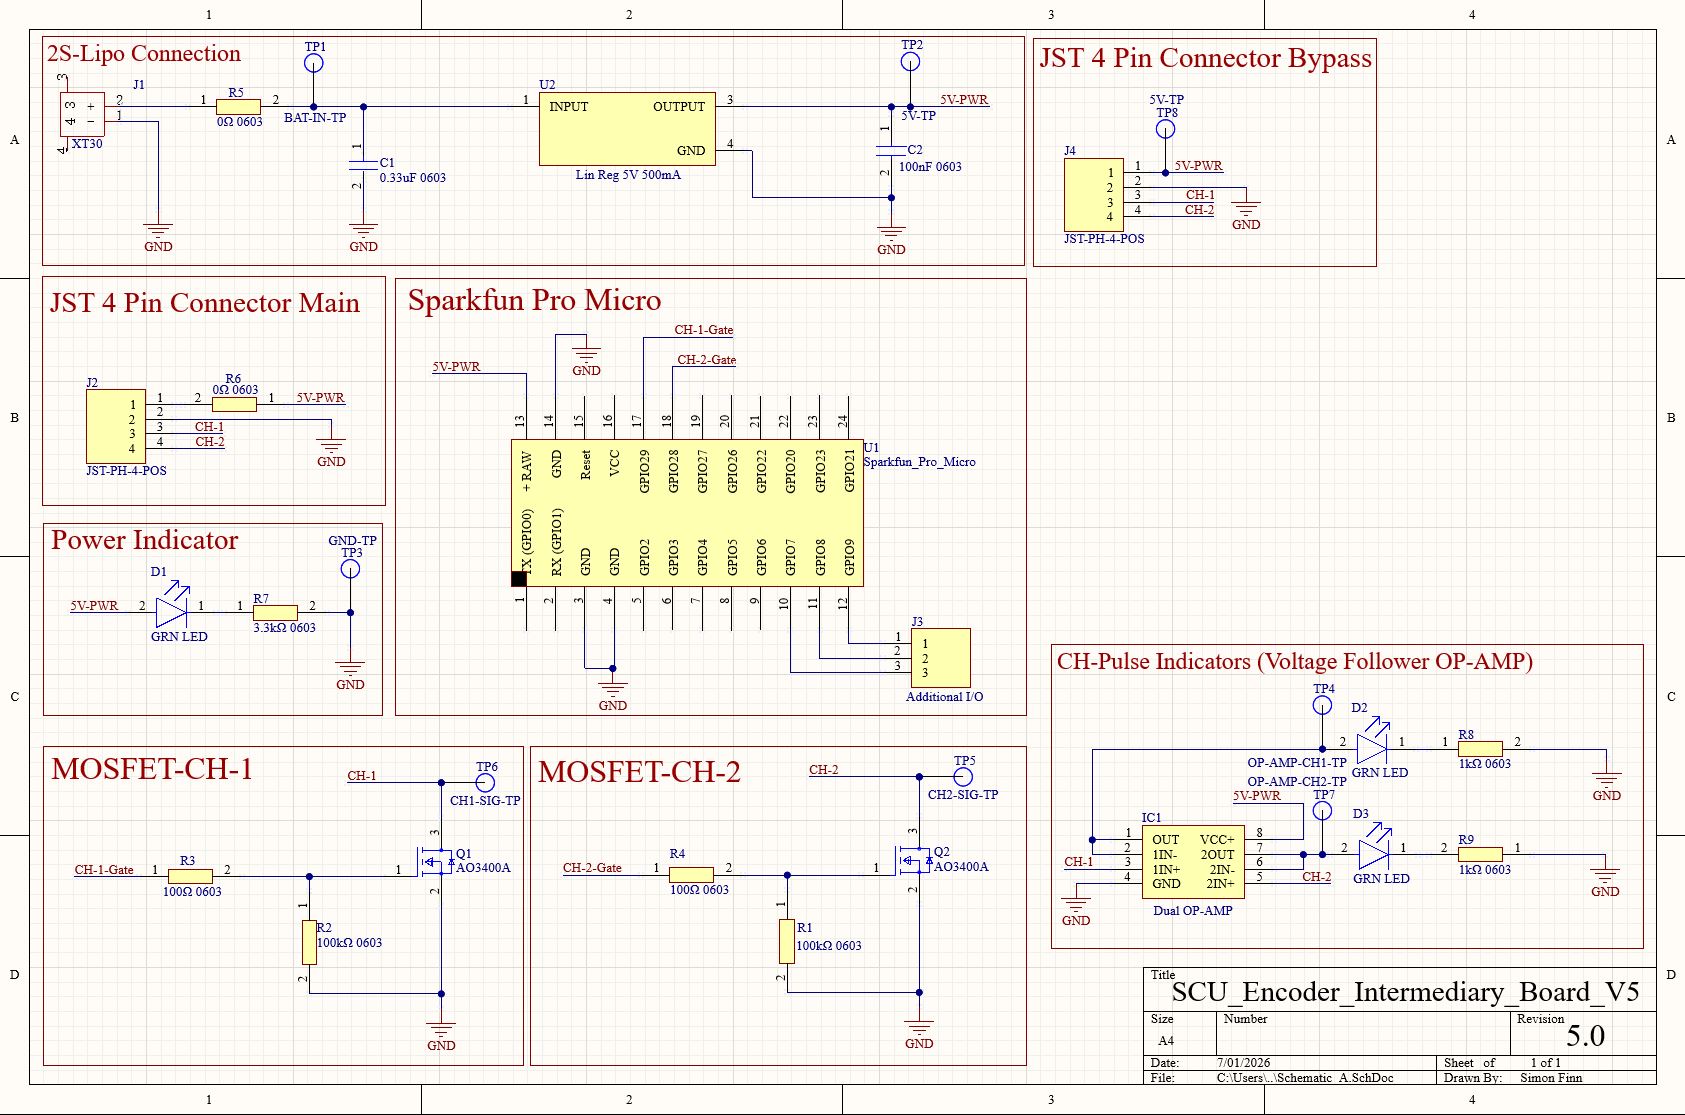Click the 'CH-2-Gate' label above Pro Micro
Screen dimensions: 1685x1115
[706, 360]
